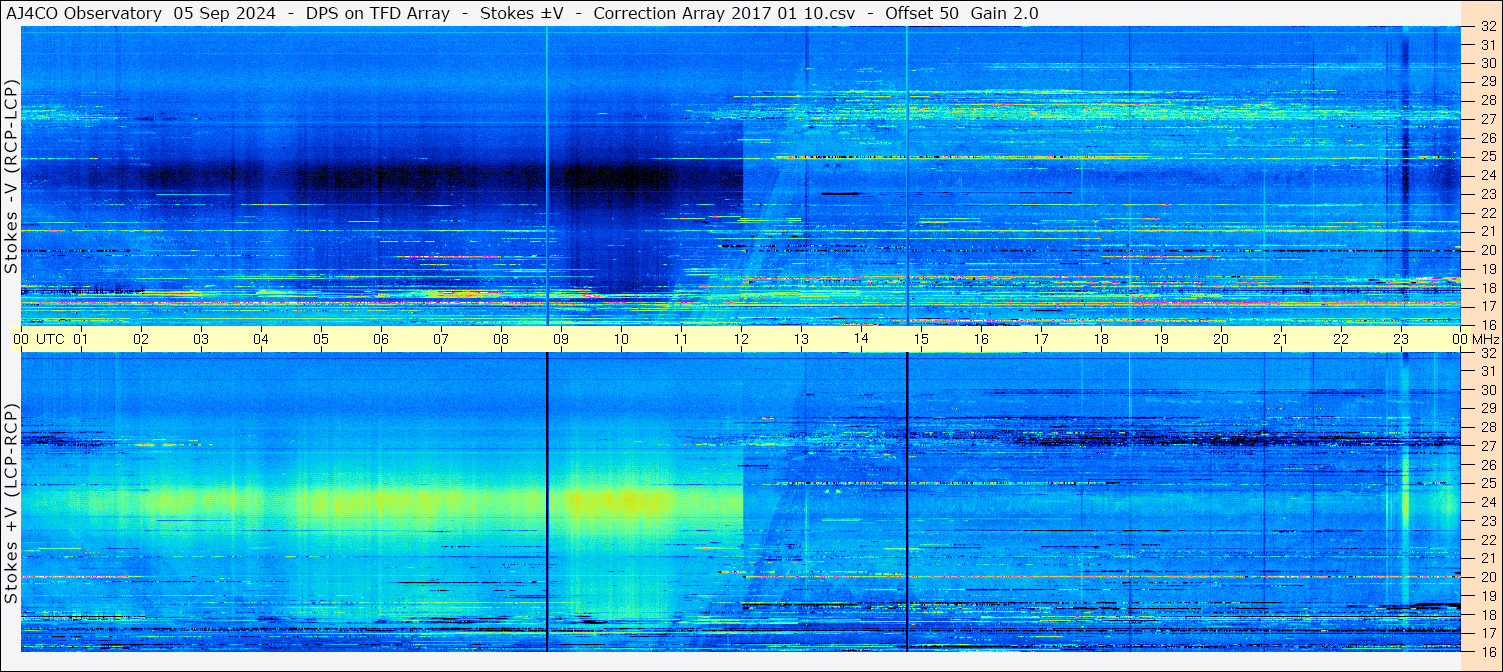This screenshot has height=672, width=1503.
Task: Click the 21 hour label on the time axis
Action: [1281, 340]
